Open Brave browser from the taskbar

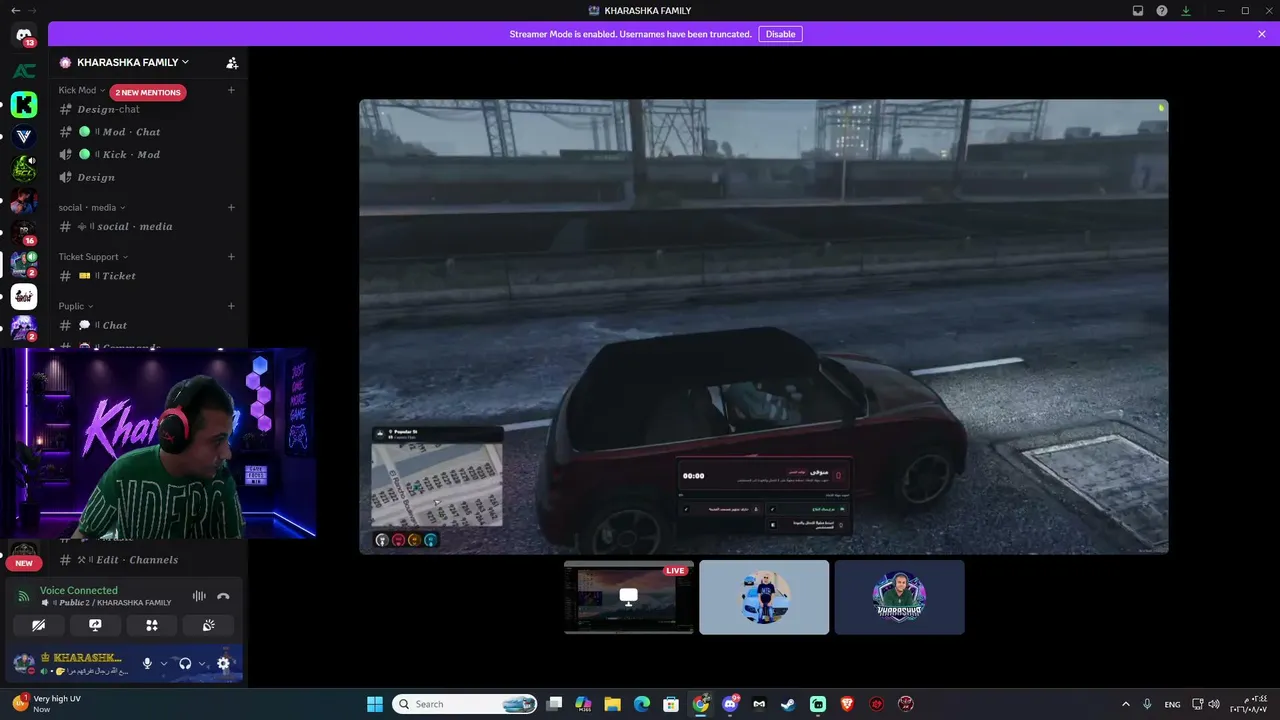[x=848, y=704]
